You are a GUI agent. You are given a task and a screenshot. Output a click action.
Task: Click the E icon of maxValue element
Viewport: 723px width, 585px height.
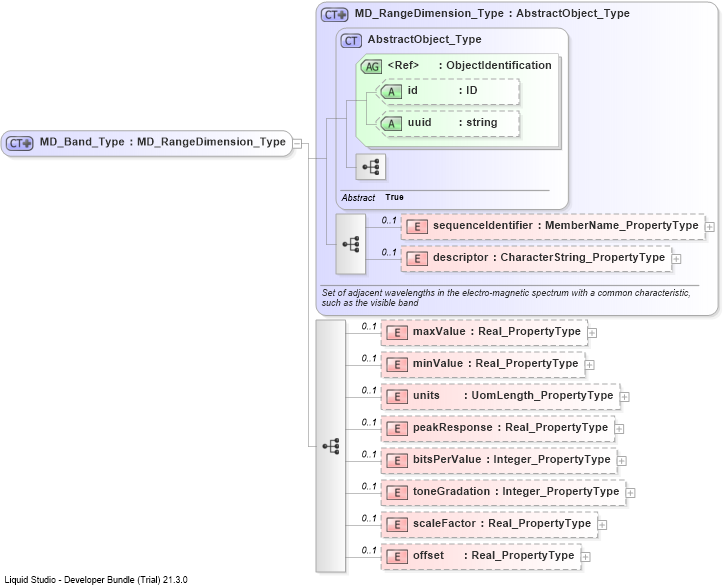pyautogui.click(x=397, y=332)
